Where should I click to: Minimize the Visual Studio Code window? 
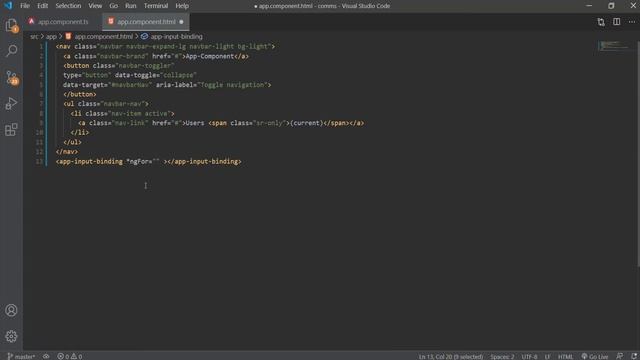point(589,6)
